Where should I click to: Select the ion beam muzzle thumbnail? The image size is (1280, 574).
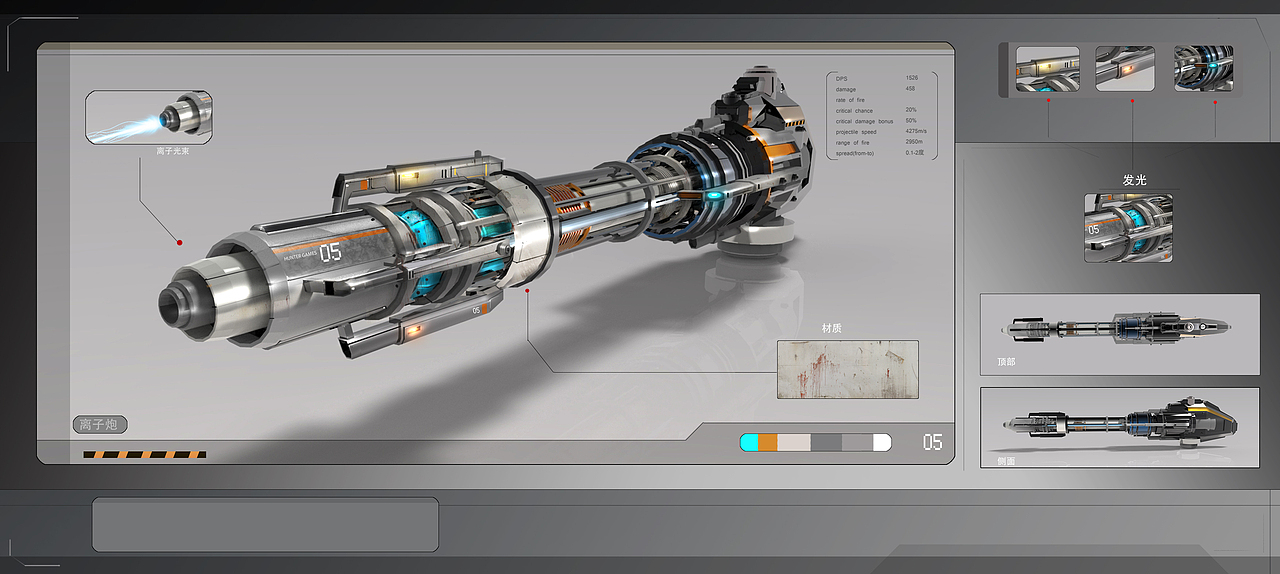(148, 117)
